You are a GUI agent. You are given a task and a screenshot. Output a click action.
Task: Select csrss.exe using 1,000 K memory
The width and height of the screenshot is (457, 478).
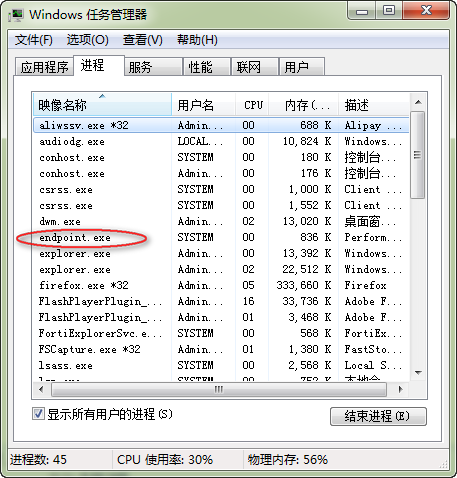point(221,189)
